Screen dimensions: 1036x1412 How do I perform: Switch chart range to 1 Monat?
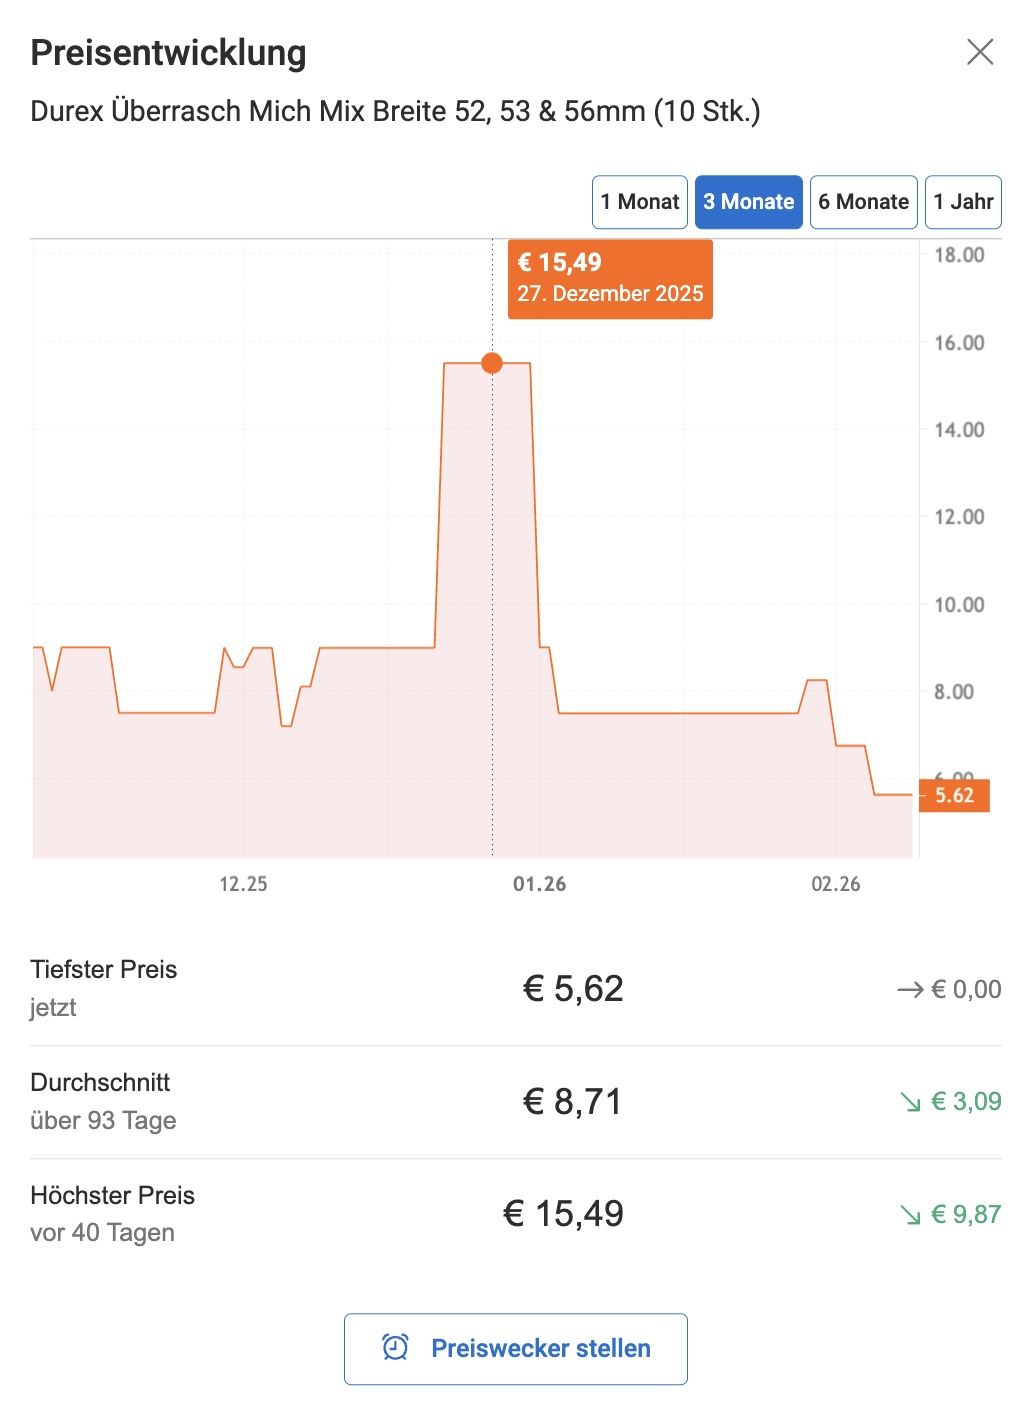click(x=640, y=202)
